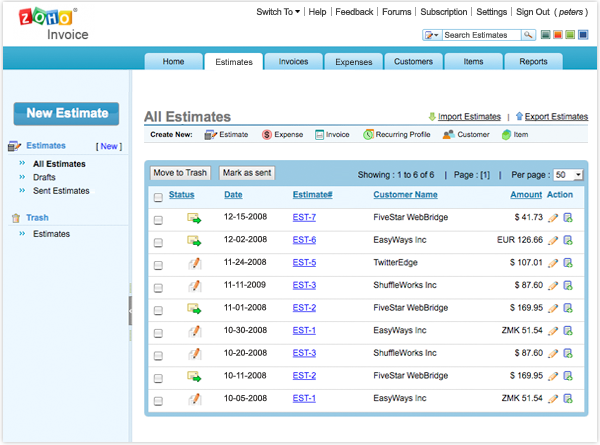600x445 pixels.
Task: Open the Reports tab
Action: click(x=533, y=62)
